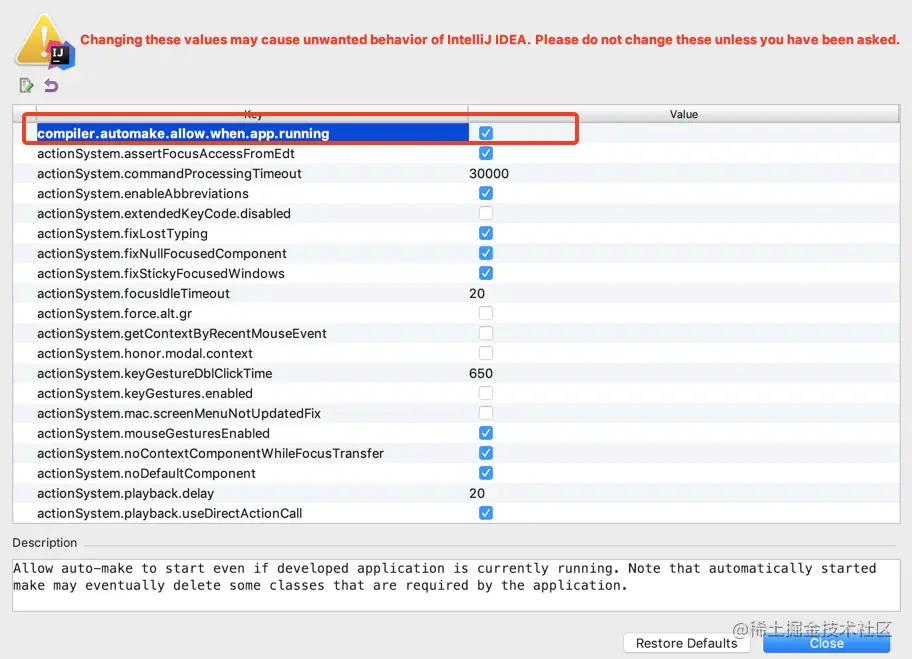Image resolution: width=912 pixels, height=659 pixels.
Task: Select the actionSystem.keyGestures.enabled key
Action: point(145,393)
